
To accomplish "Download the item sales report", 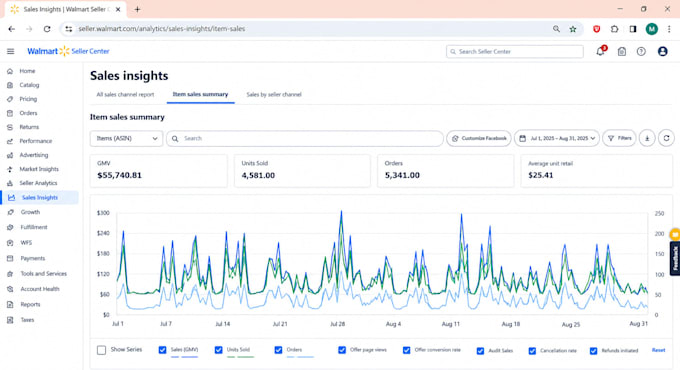I will (647, 138).
